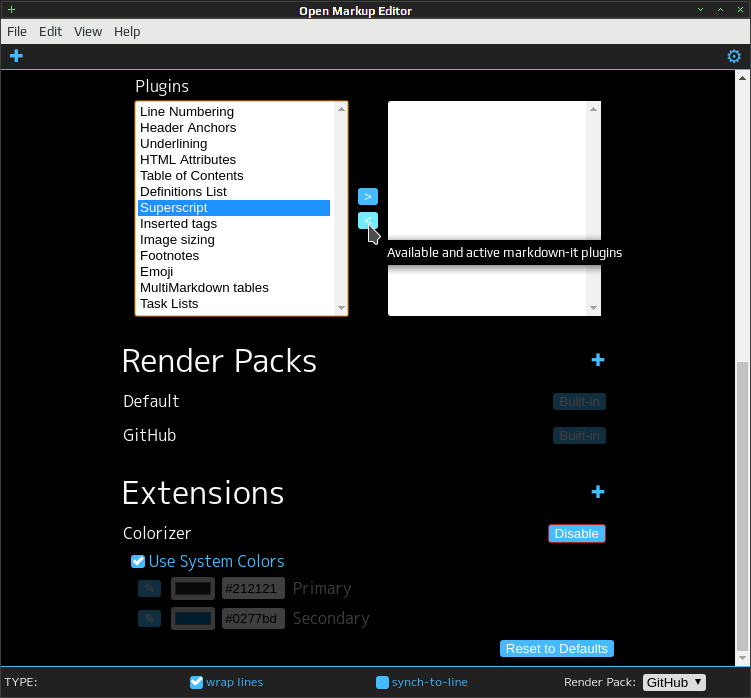
Task: Click available plugins list scroll-down arrow
Action: [x=341, y=308]
